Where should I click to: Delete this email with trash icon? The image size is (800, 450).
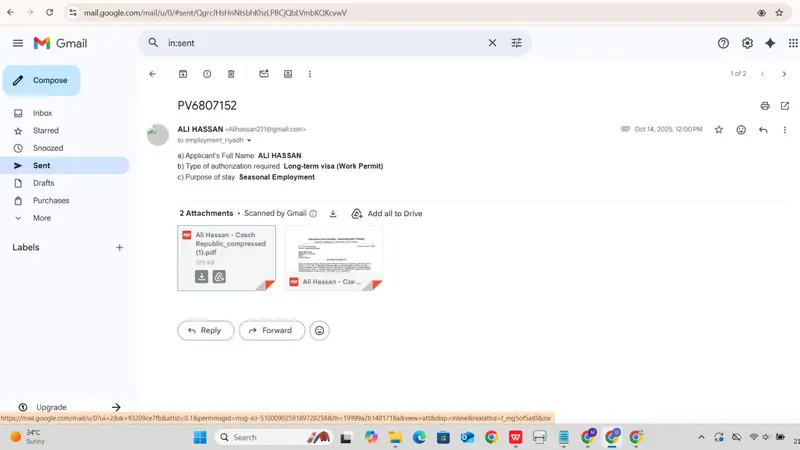click(231, 74)
